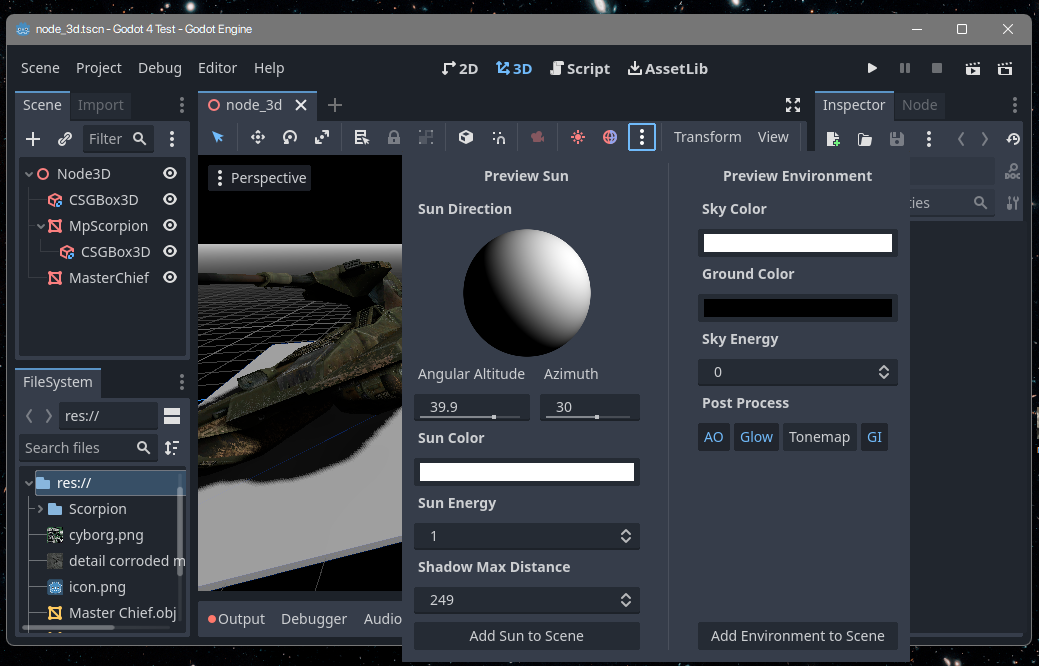Toggle FileSystem split mode icon

pos(172,416)
